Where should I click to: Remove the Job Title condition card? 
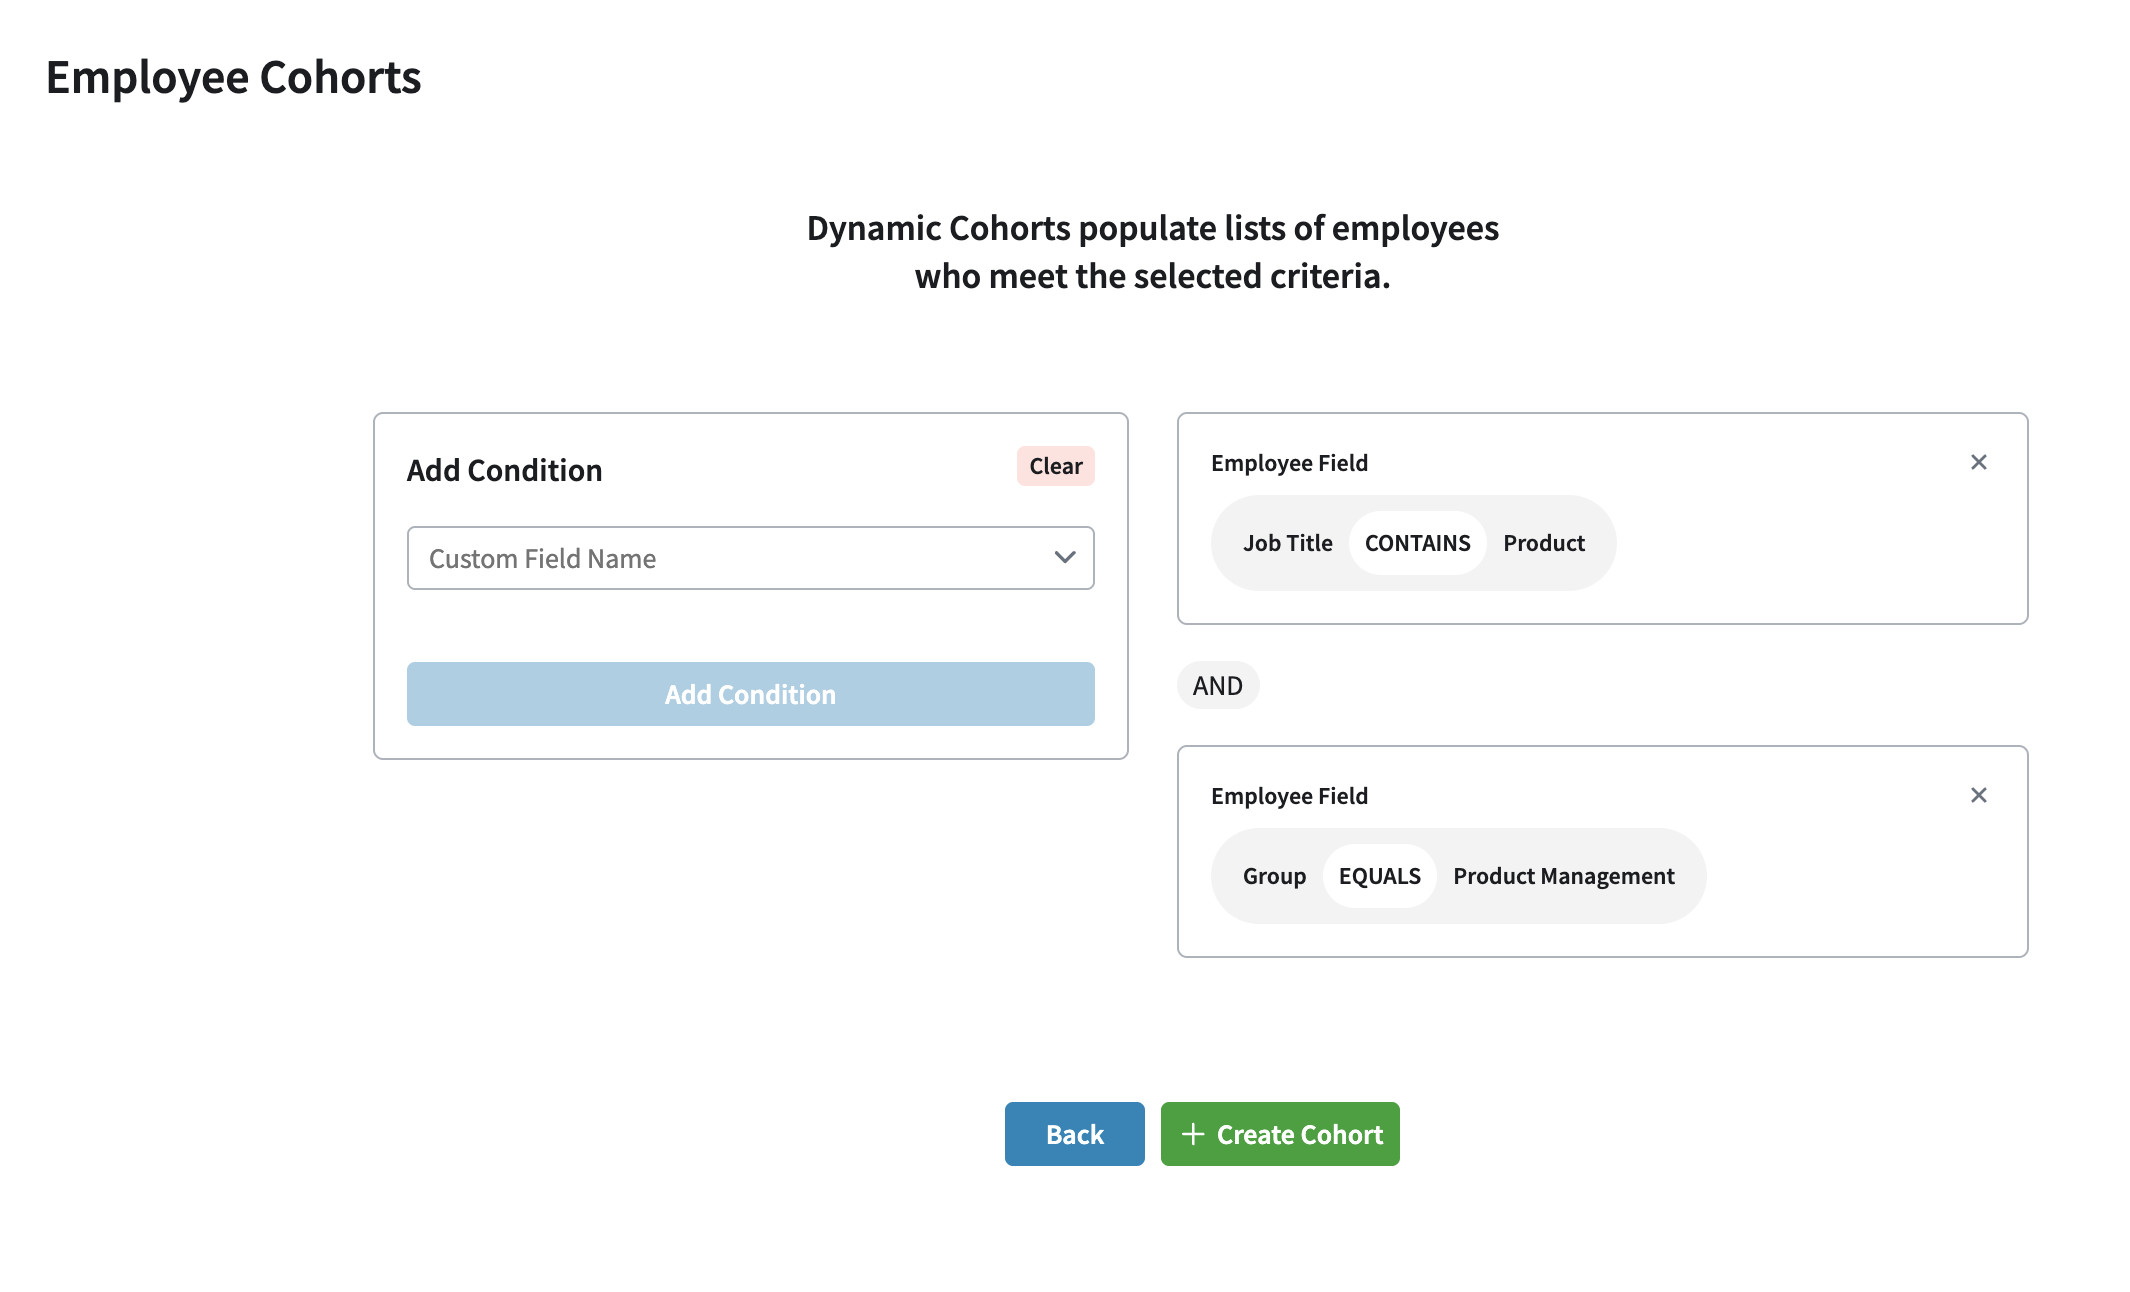point(1978,462)
